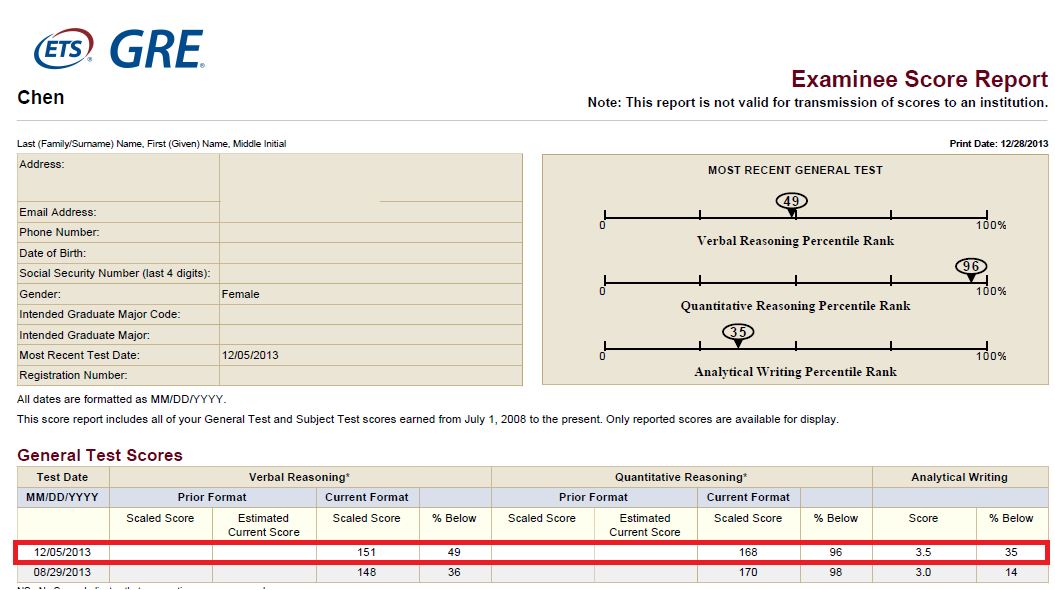Click the Analytical Writing Percentile Rank caption
Image resolution: width=1055 pixels, height=590 pixels.
click(x=795, y=372)
